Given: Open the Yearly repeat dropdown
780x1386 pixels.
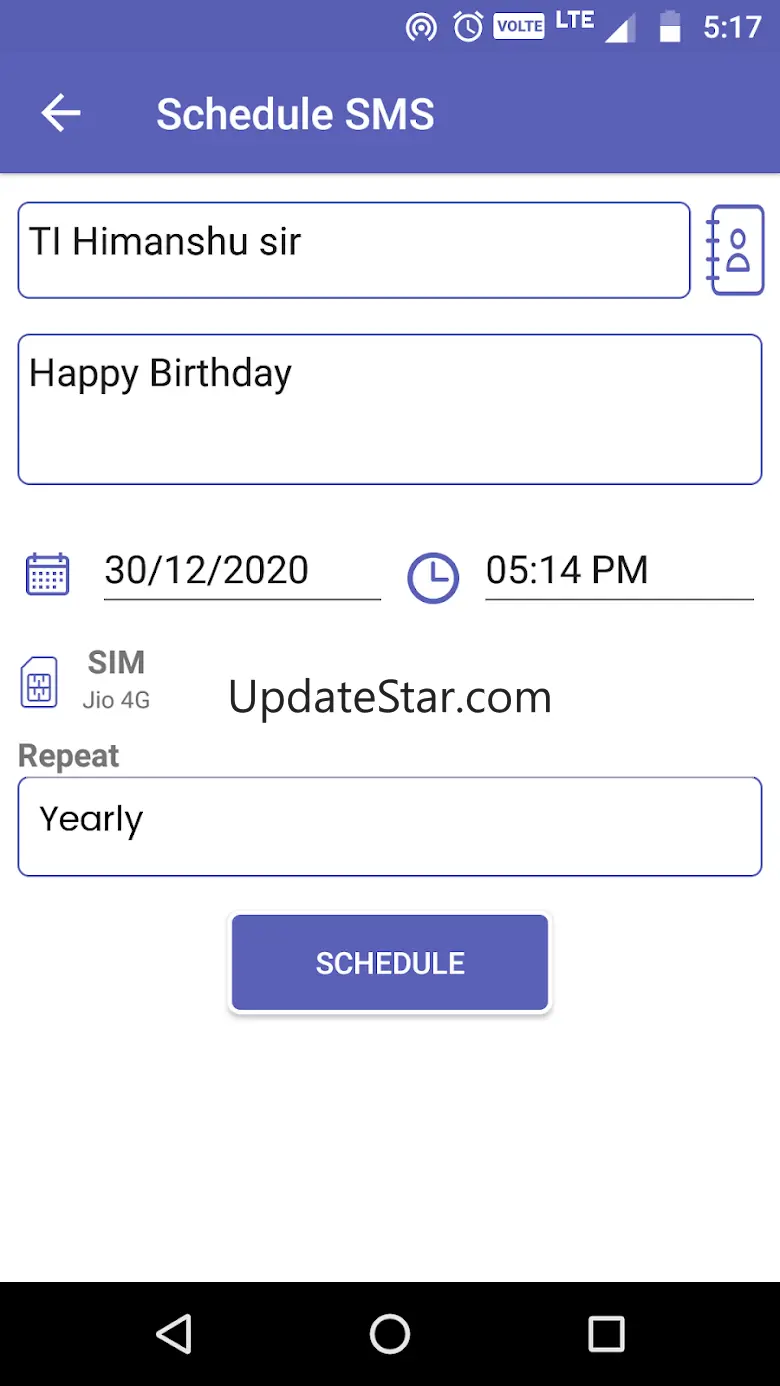Looking at the screenshot, I should pos(390,826).
